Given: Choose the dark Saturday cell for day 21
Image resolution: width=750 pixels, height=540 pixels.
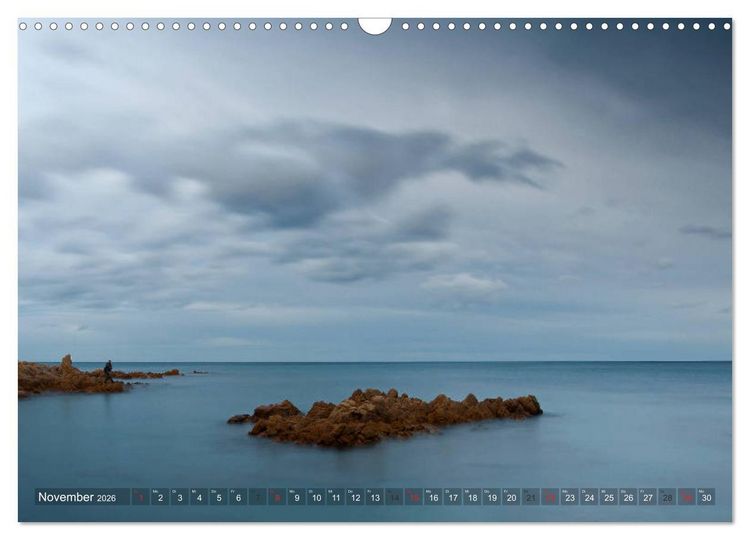Looking at the screenshot, I should [x=531, y=496].
